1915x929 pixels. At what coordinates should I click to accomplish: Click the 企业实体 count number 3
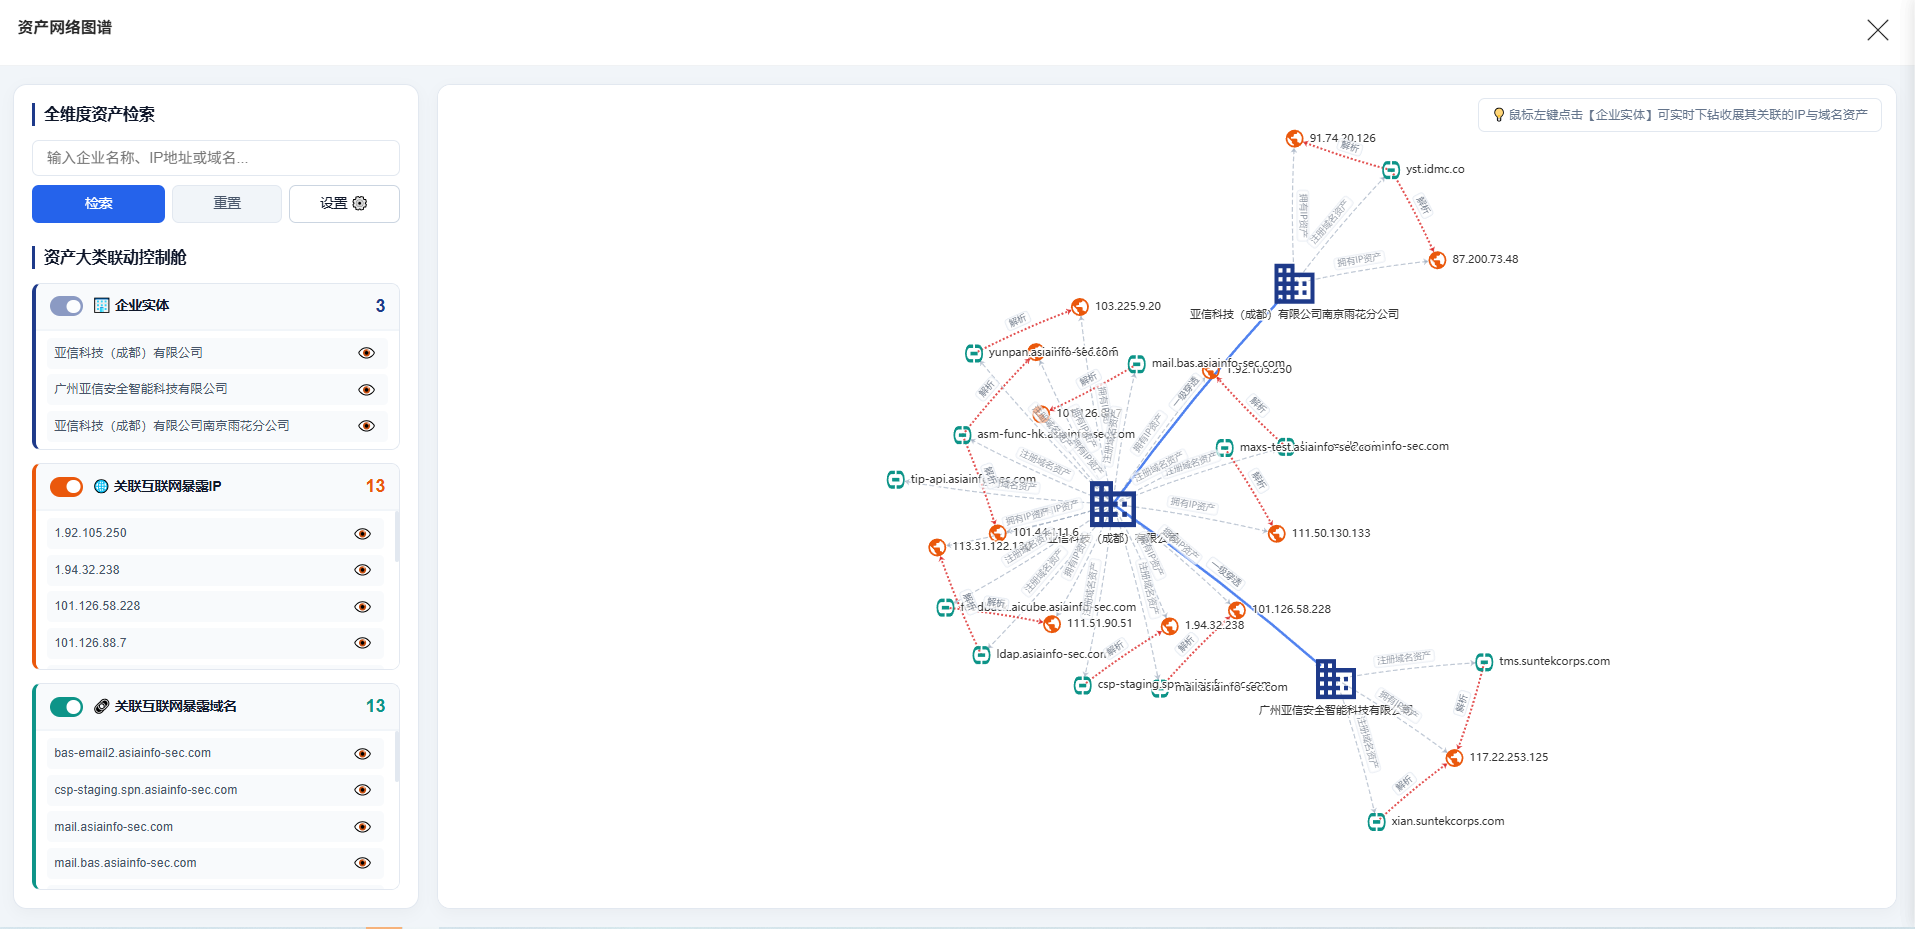click(x=380, y=306)
